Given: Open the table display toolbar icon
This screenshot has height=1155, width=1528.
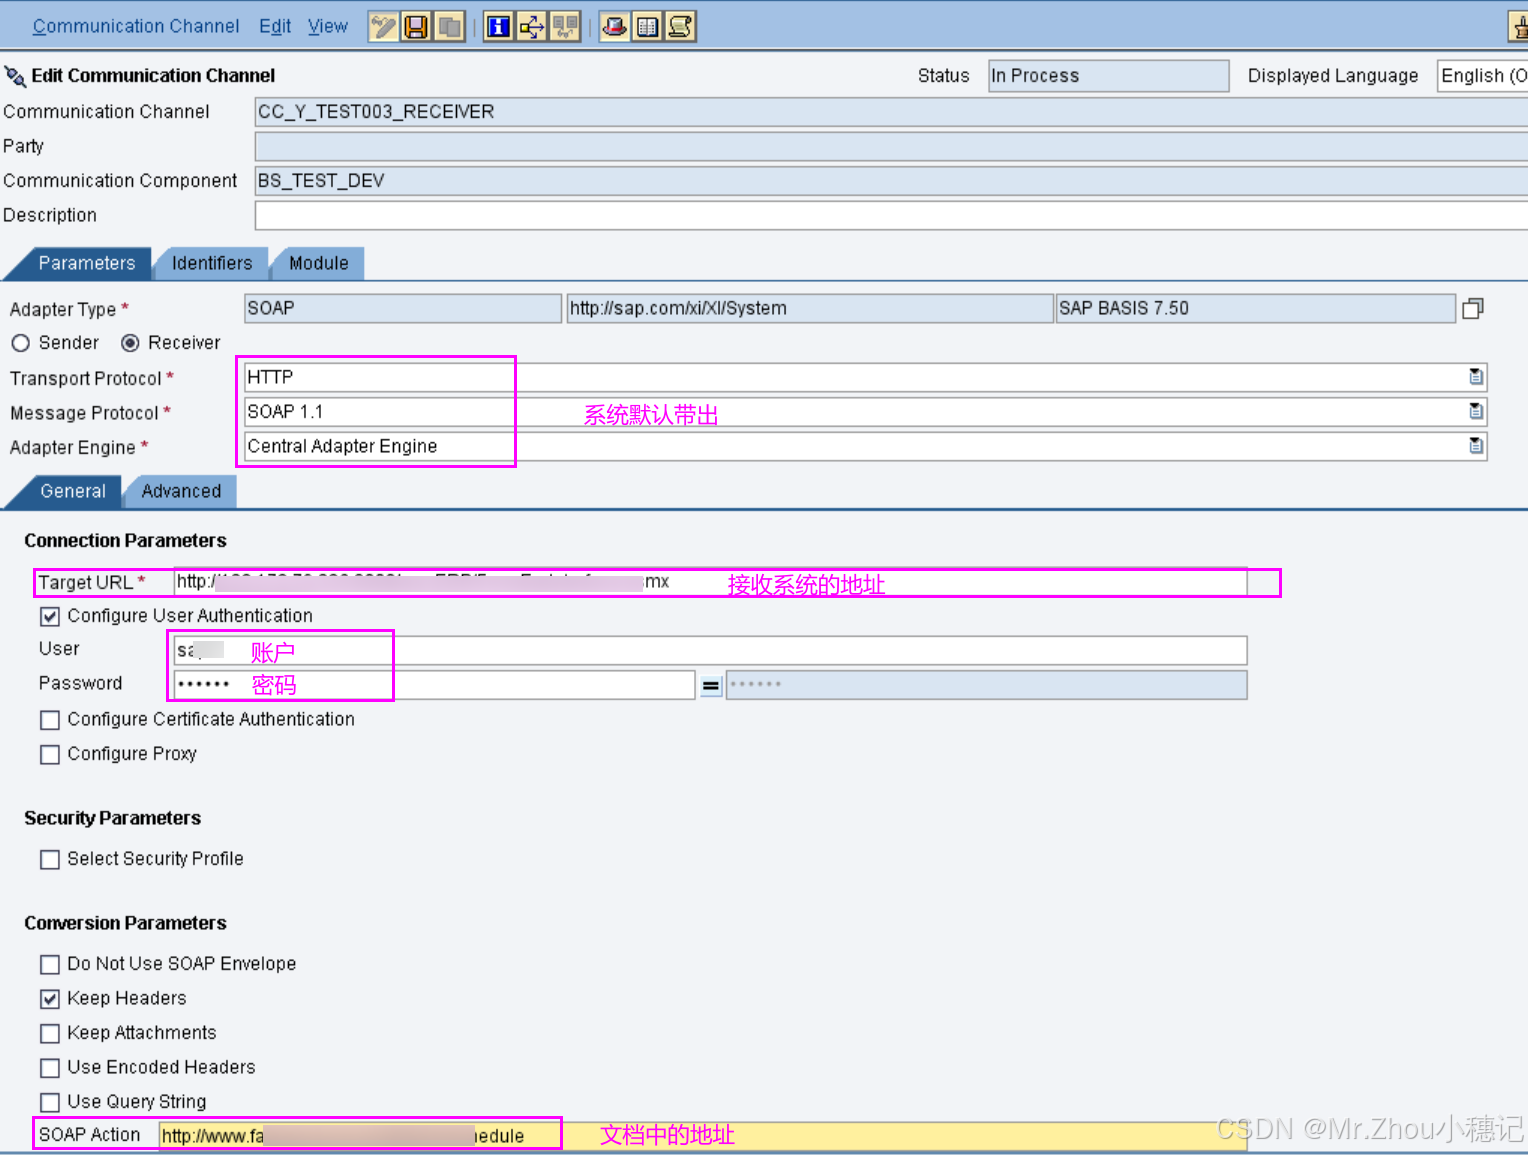Looking at the screenshot, I should pos(647,26).
